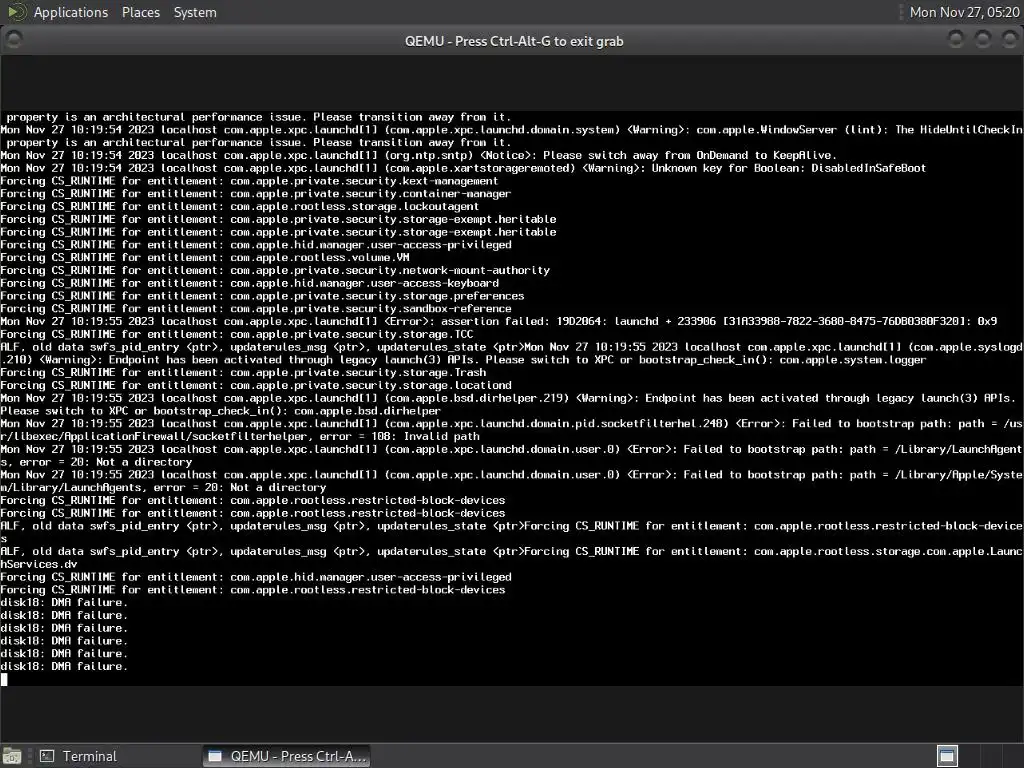Click the text 'security.storage.Trash'
This screenshot has width=1024, height=768.
click(x=415, y=373)
